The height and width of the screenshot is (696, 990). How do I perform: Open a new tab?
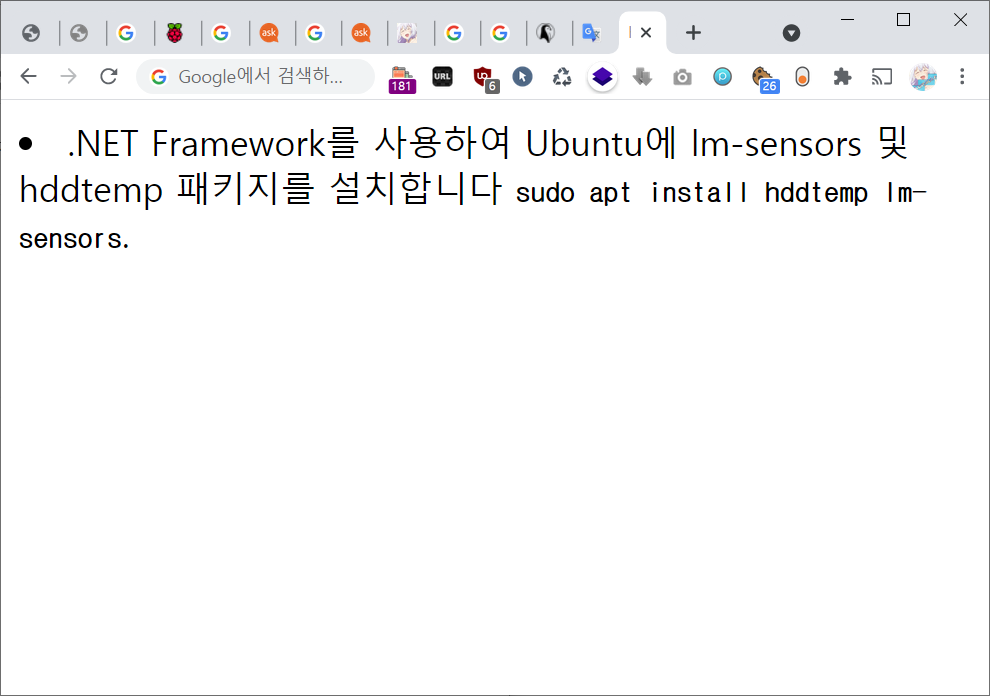693,33
